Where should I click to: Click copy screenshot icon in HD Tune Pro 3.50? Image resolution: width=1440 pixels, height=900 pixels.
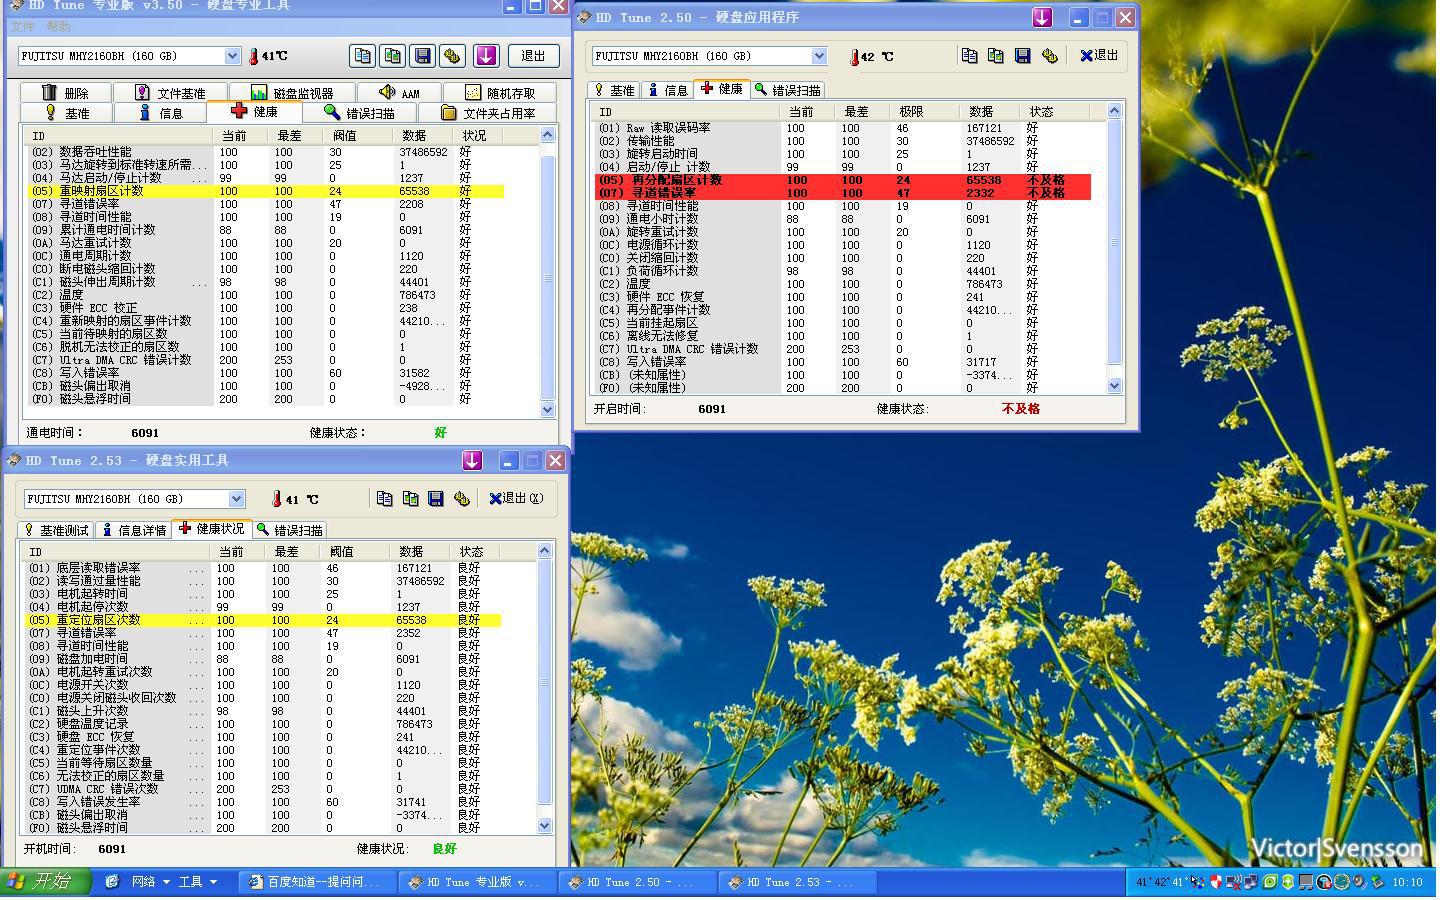[392, 56]
